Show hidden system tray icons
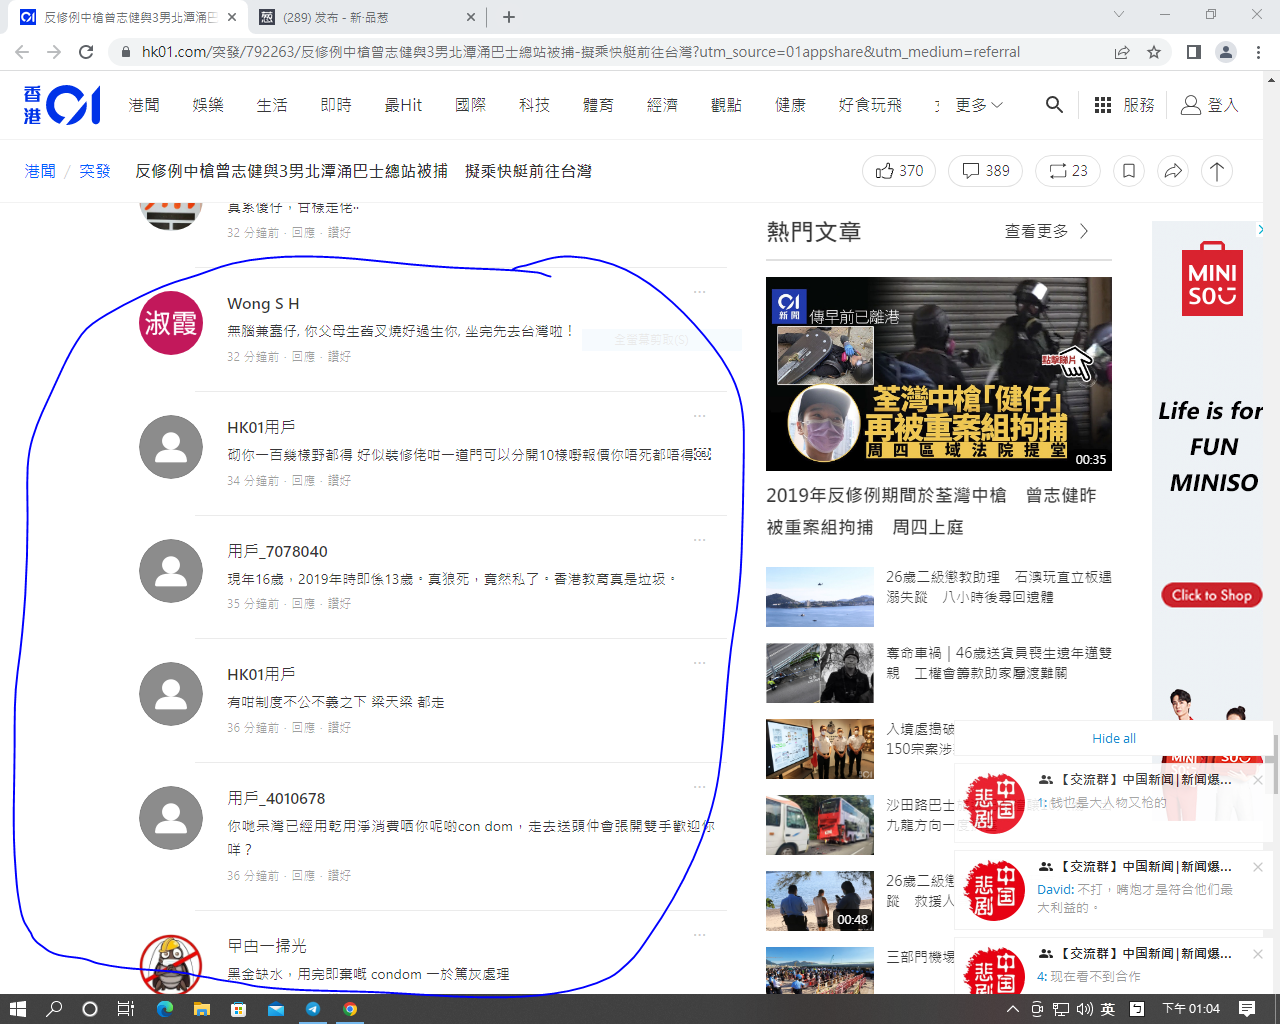 coord(1013,1009)
